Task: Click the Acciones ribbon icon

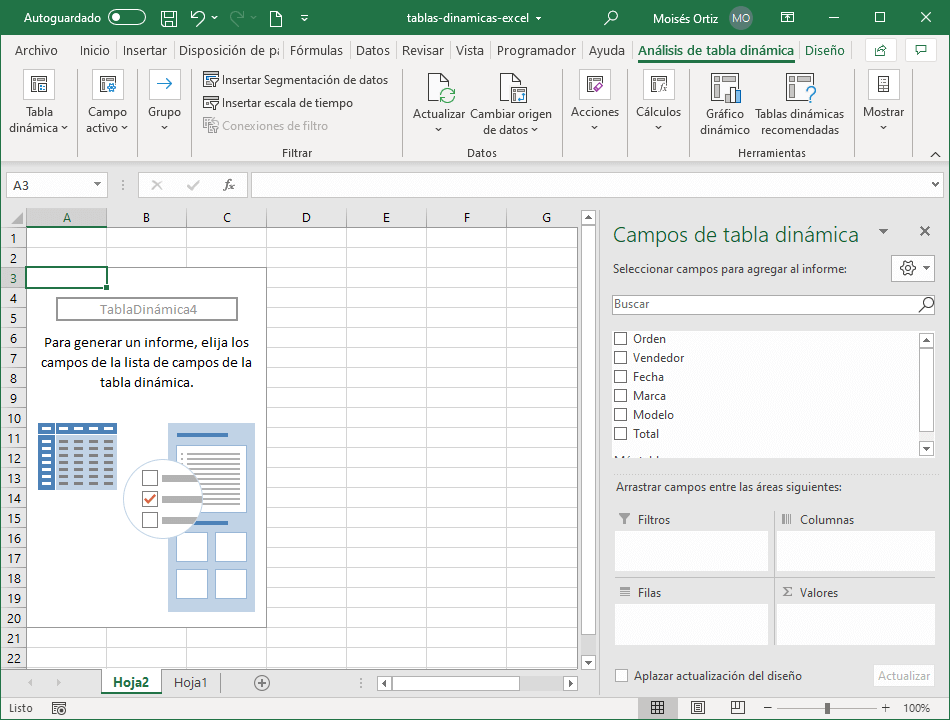Action: point(594,85)
